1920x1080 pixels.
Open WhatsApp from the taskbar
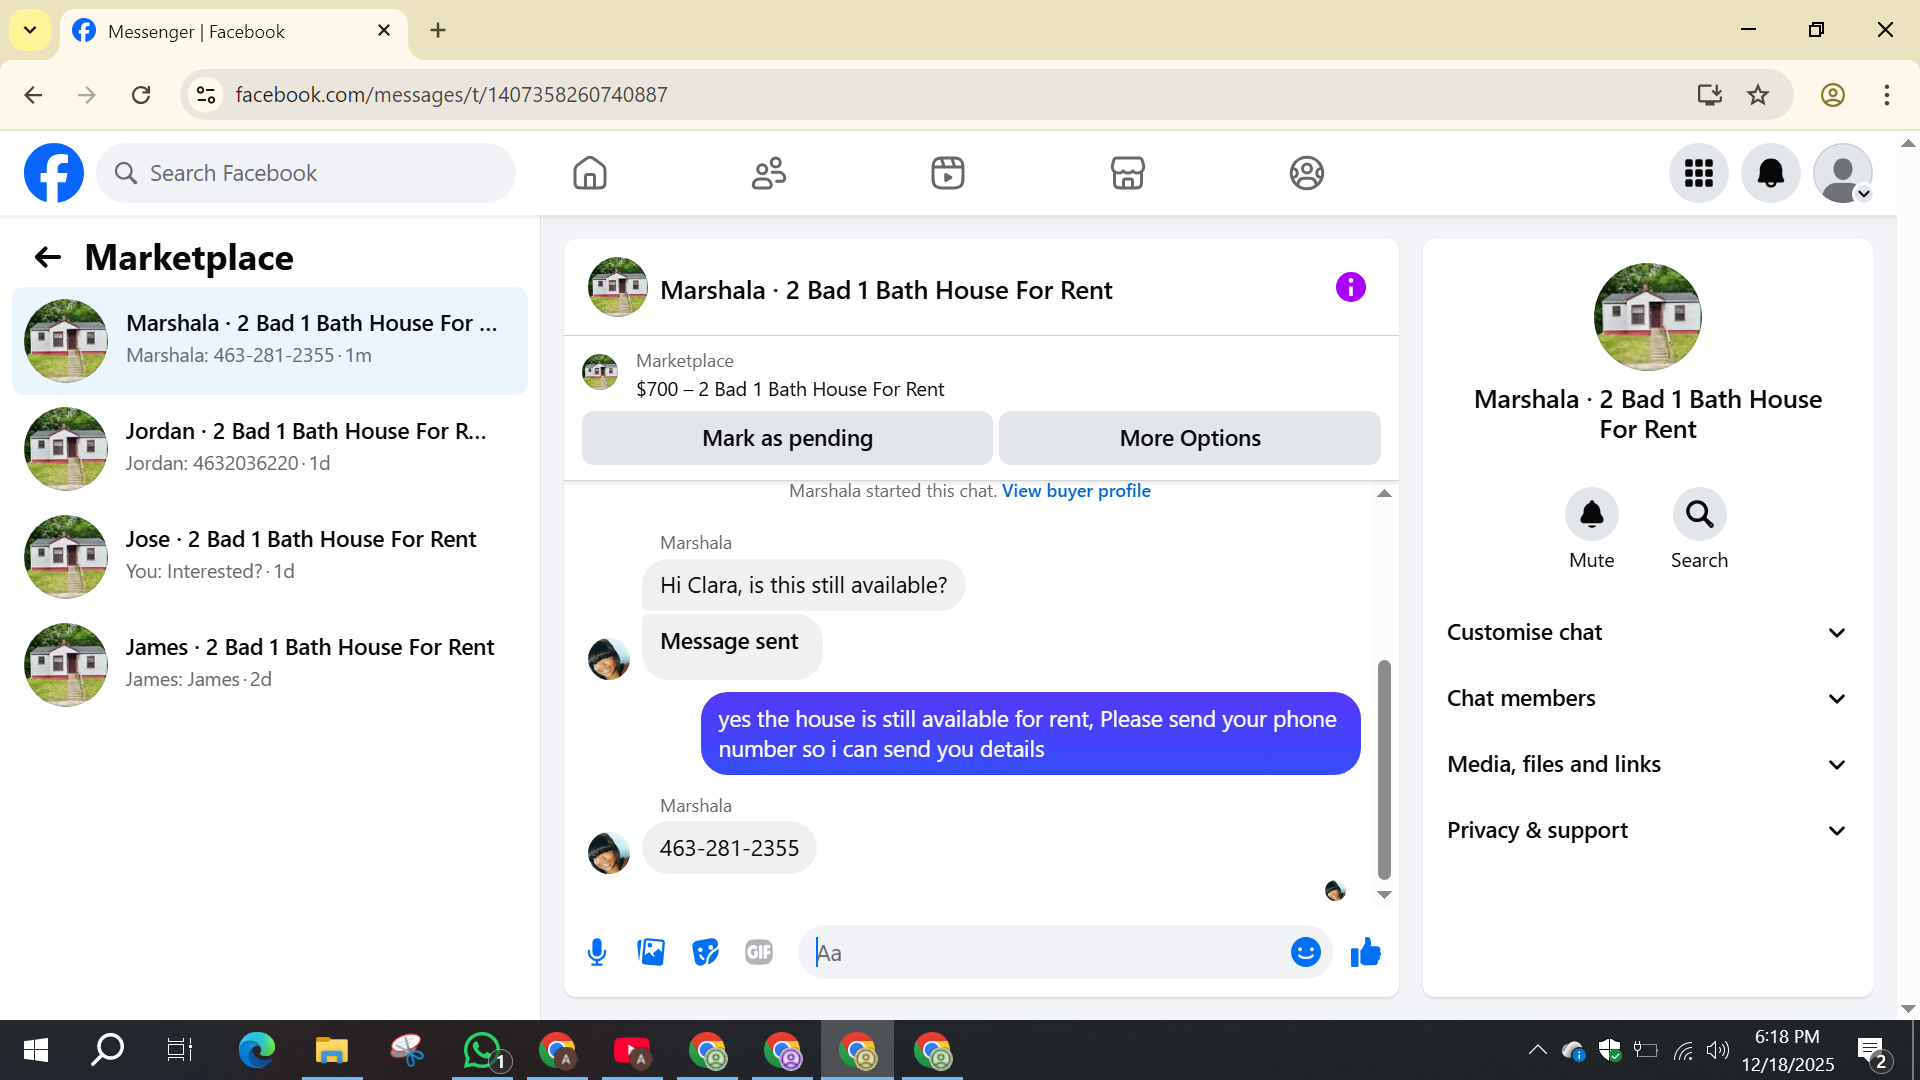click(x=483, y=1050)
